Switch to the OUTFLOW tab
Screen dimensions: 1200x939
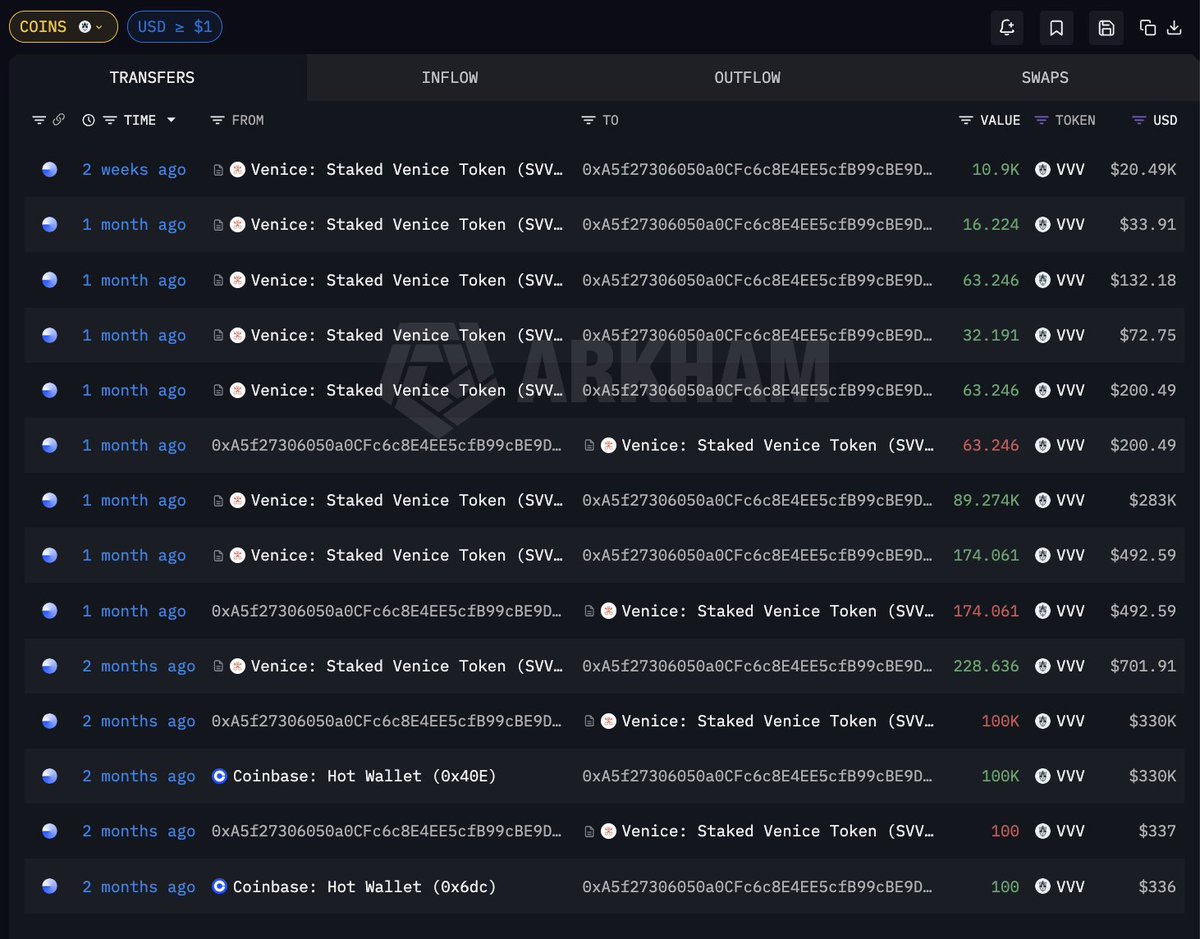747,78
